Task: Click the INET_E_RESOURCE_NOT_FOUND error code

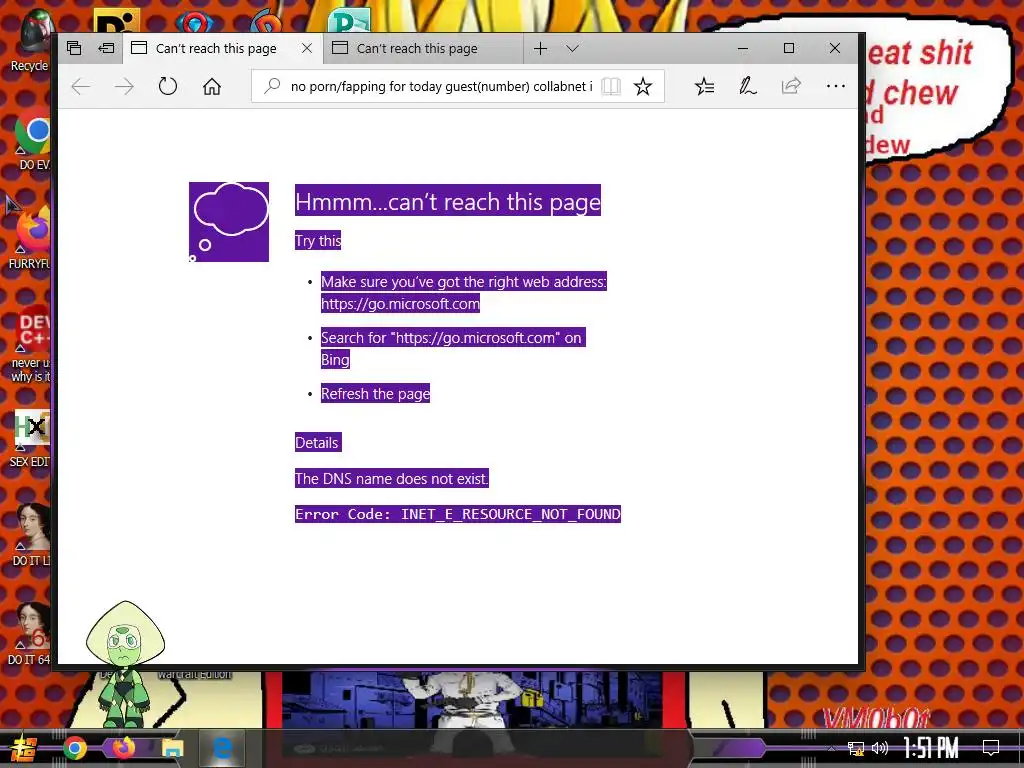Action: coord(510,514)
